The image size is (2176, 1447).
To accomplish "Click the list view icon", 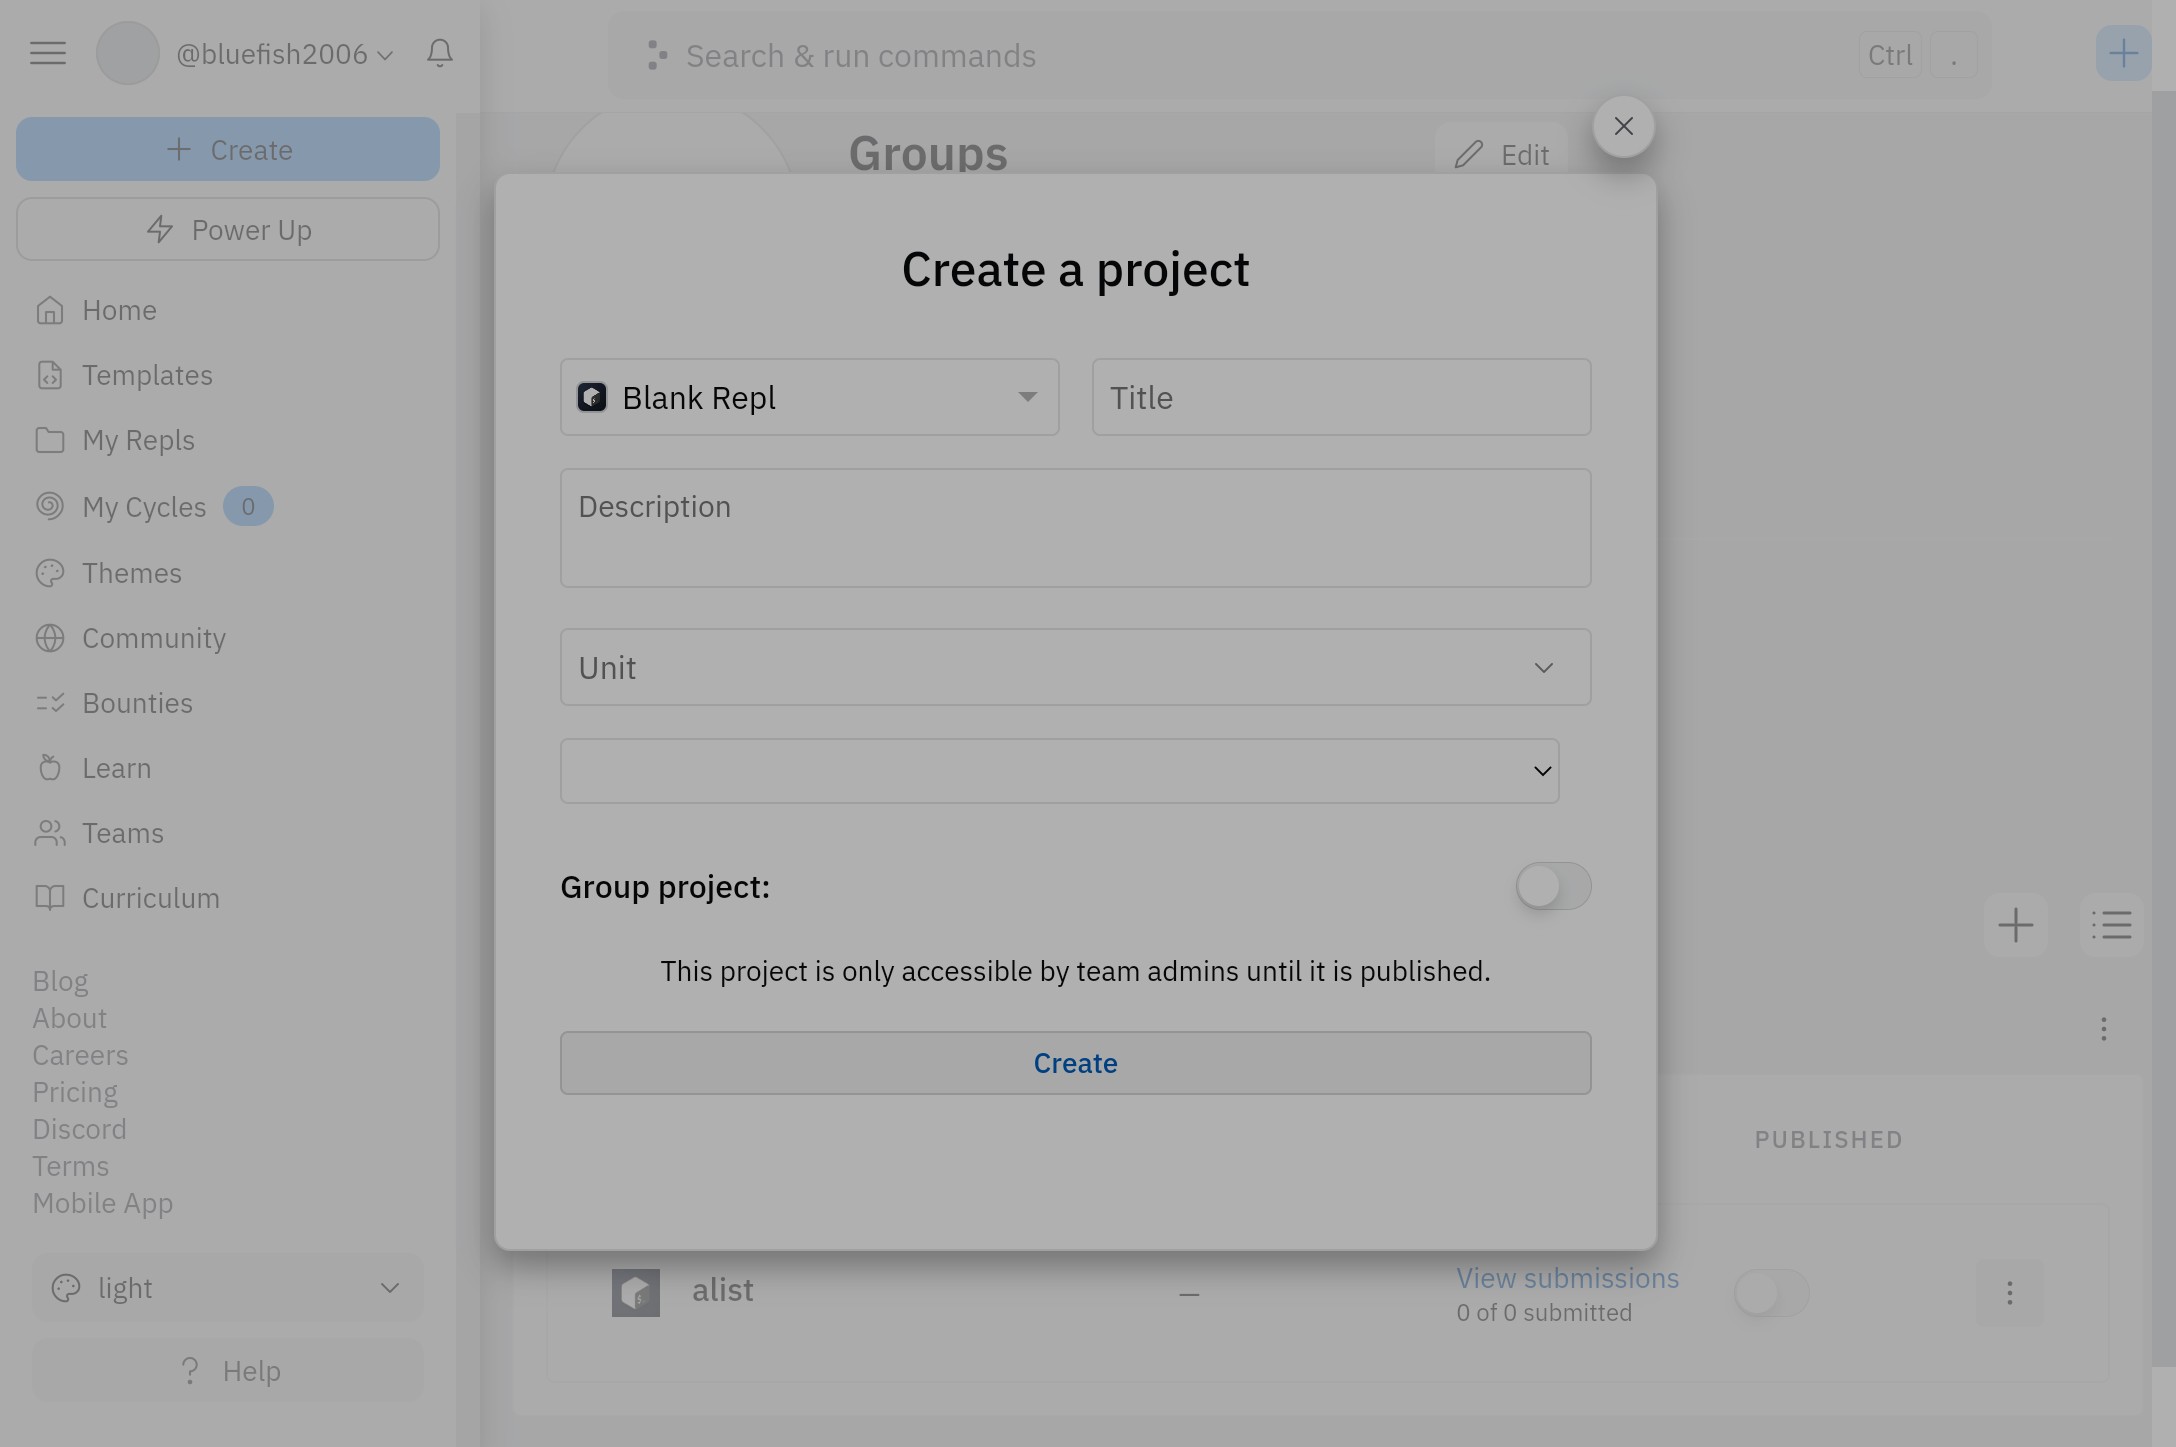I will click(x=2111, y=925).
